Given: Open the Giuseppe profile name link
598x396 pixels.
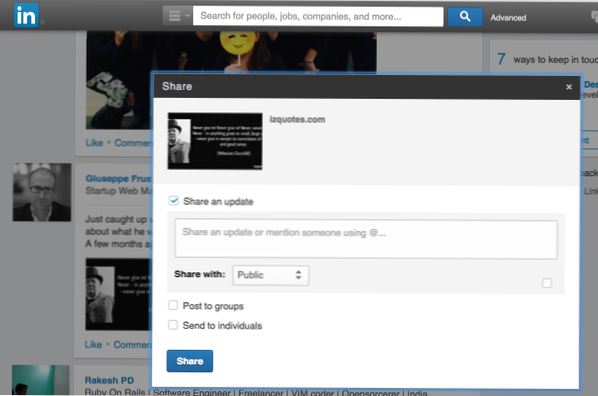Looking at the screenshot, I should (x=119, y=178).
